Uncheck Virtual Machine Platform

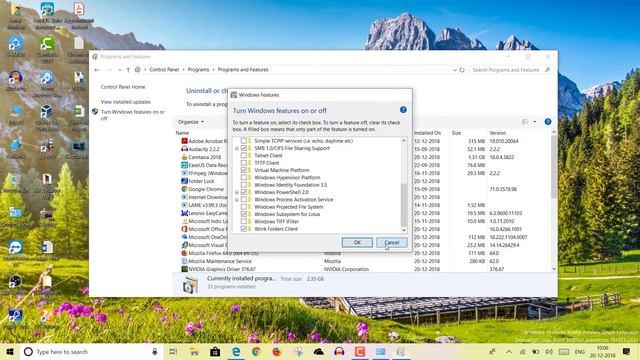tap(244, 170)
